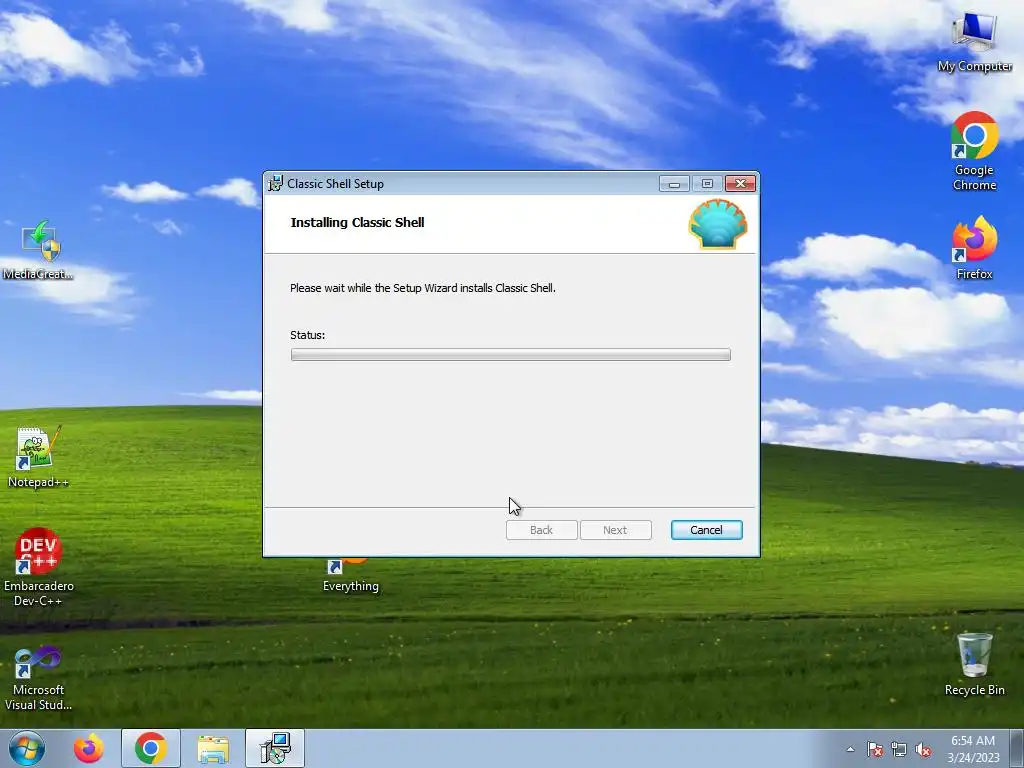
Task: Open the Windows Start orb
Action: tap(27, 748)
